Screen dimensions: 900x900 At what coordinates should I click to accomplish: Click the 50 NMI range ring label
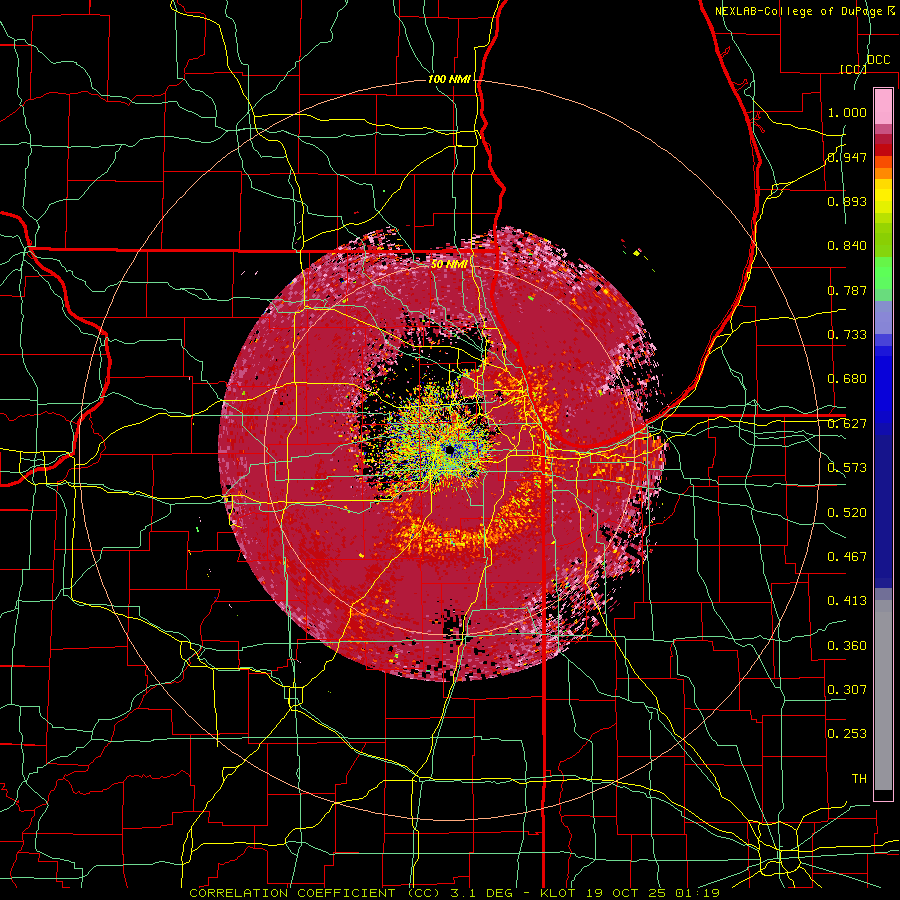point(449,264)
